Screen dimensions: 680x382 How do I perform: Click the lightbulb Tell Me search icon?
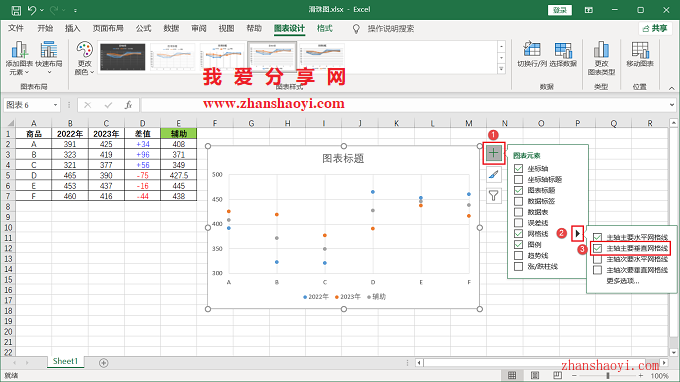point(356,29)
